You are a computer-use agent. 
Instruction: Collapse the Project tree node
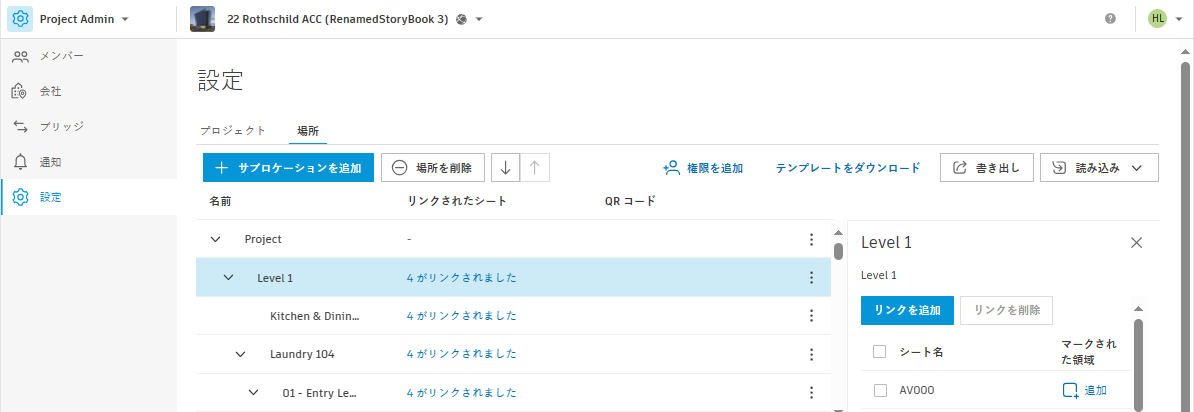point(215,240)
